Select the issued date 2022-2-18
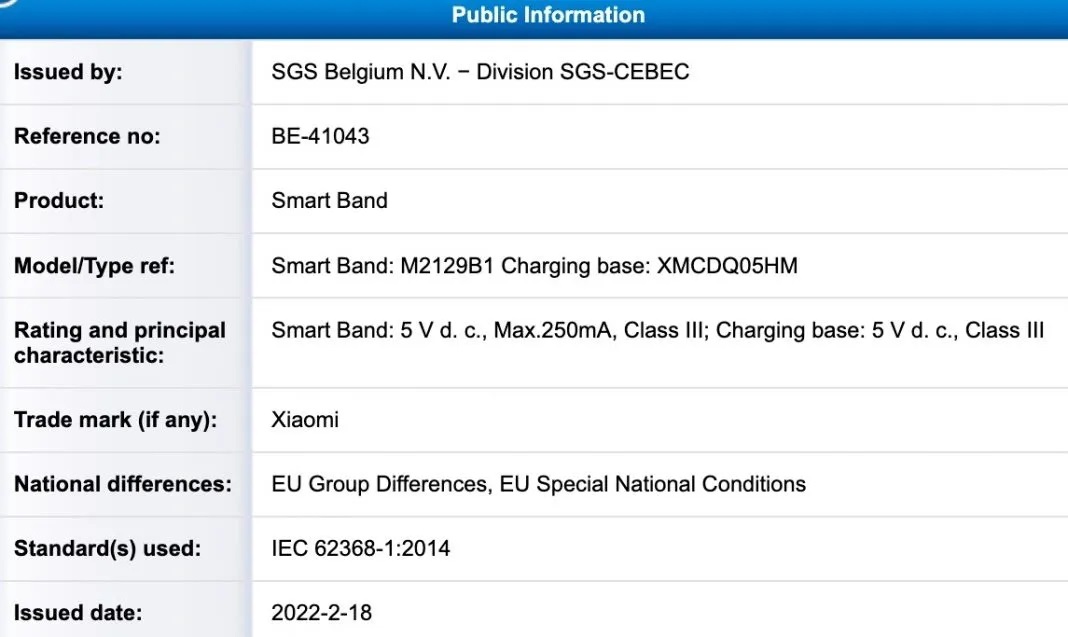 [x=321, y=613]
